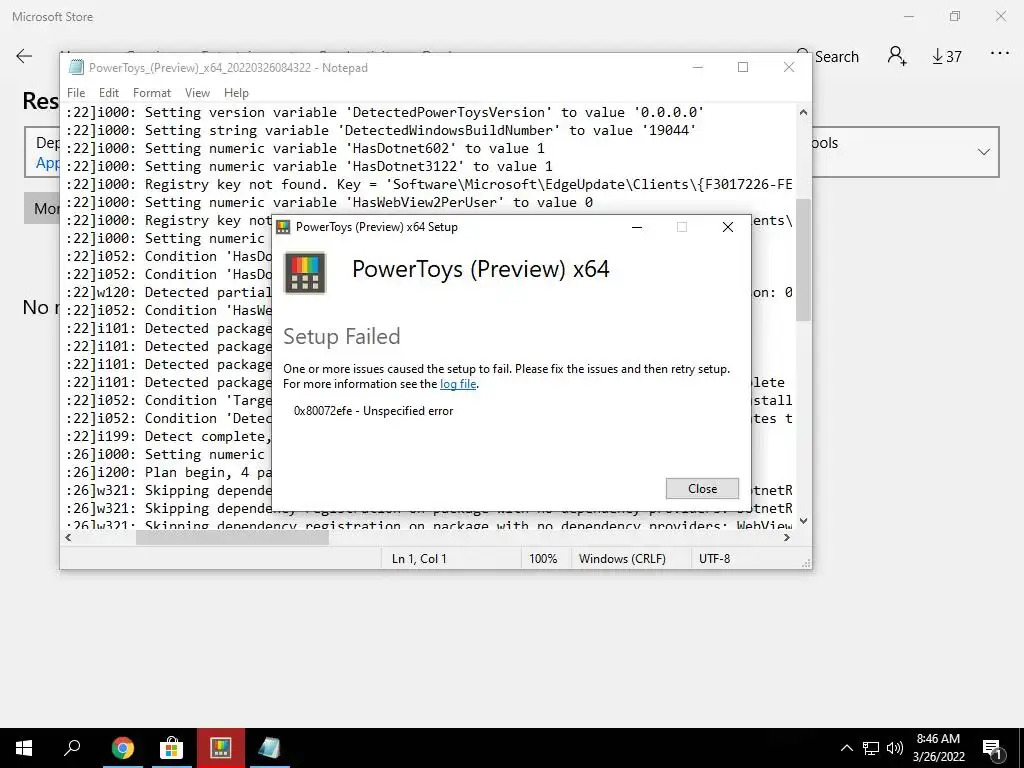The image size is (1024, 768).
Task: Open Windows Start menu
Action: tap(24, 748)
